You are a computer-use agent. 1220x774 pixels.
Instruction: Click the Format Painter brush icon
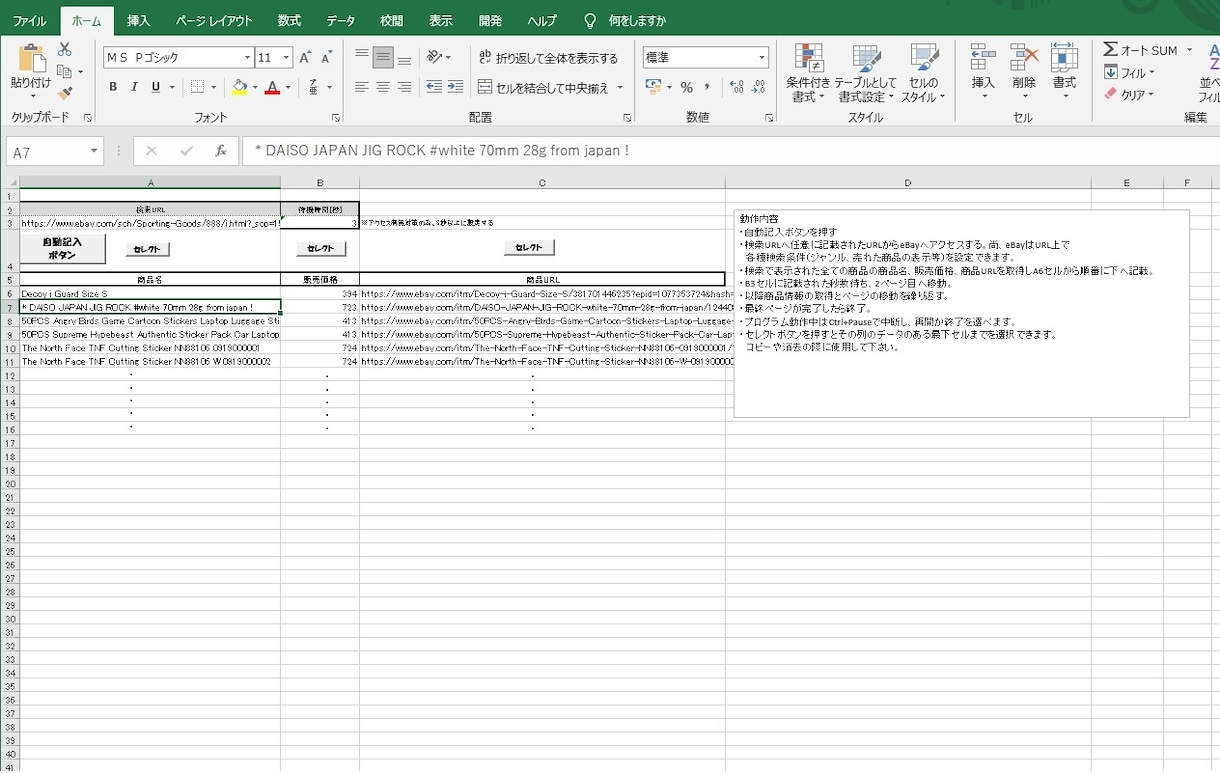point(65,93)
